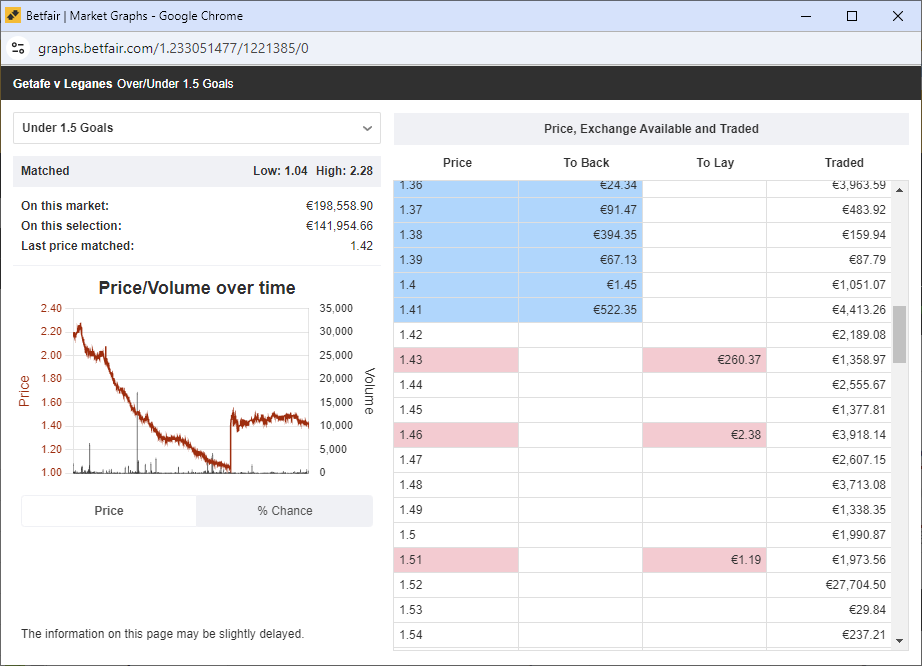The height and width of the screenshot is (666, 922).
Task: Click the 1.52 price cell
Action: [456, 585]
